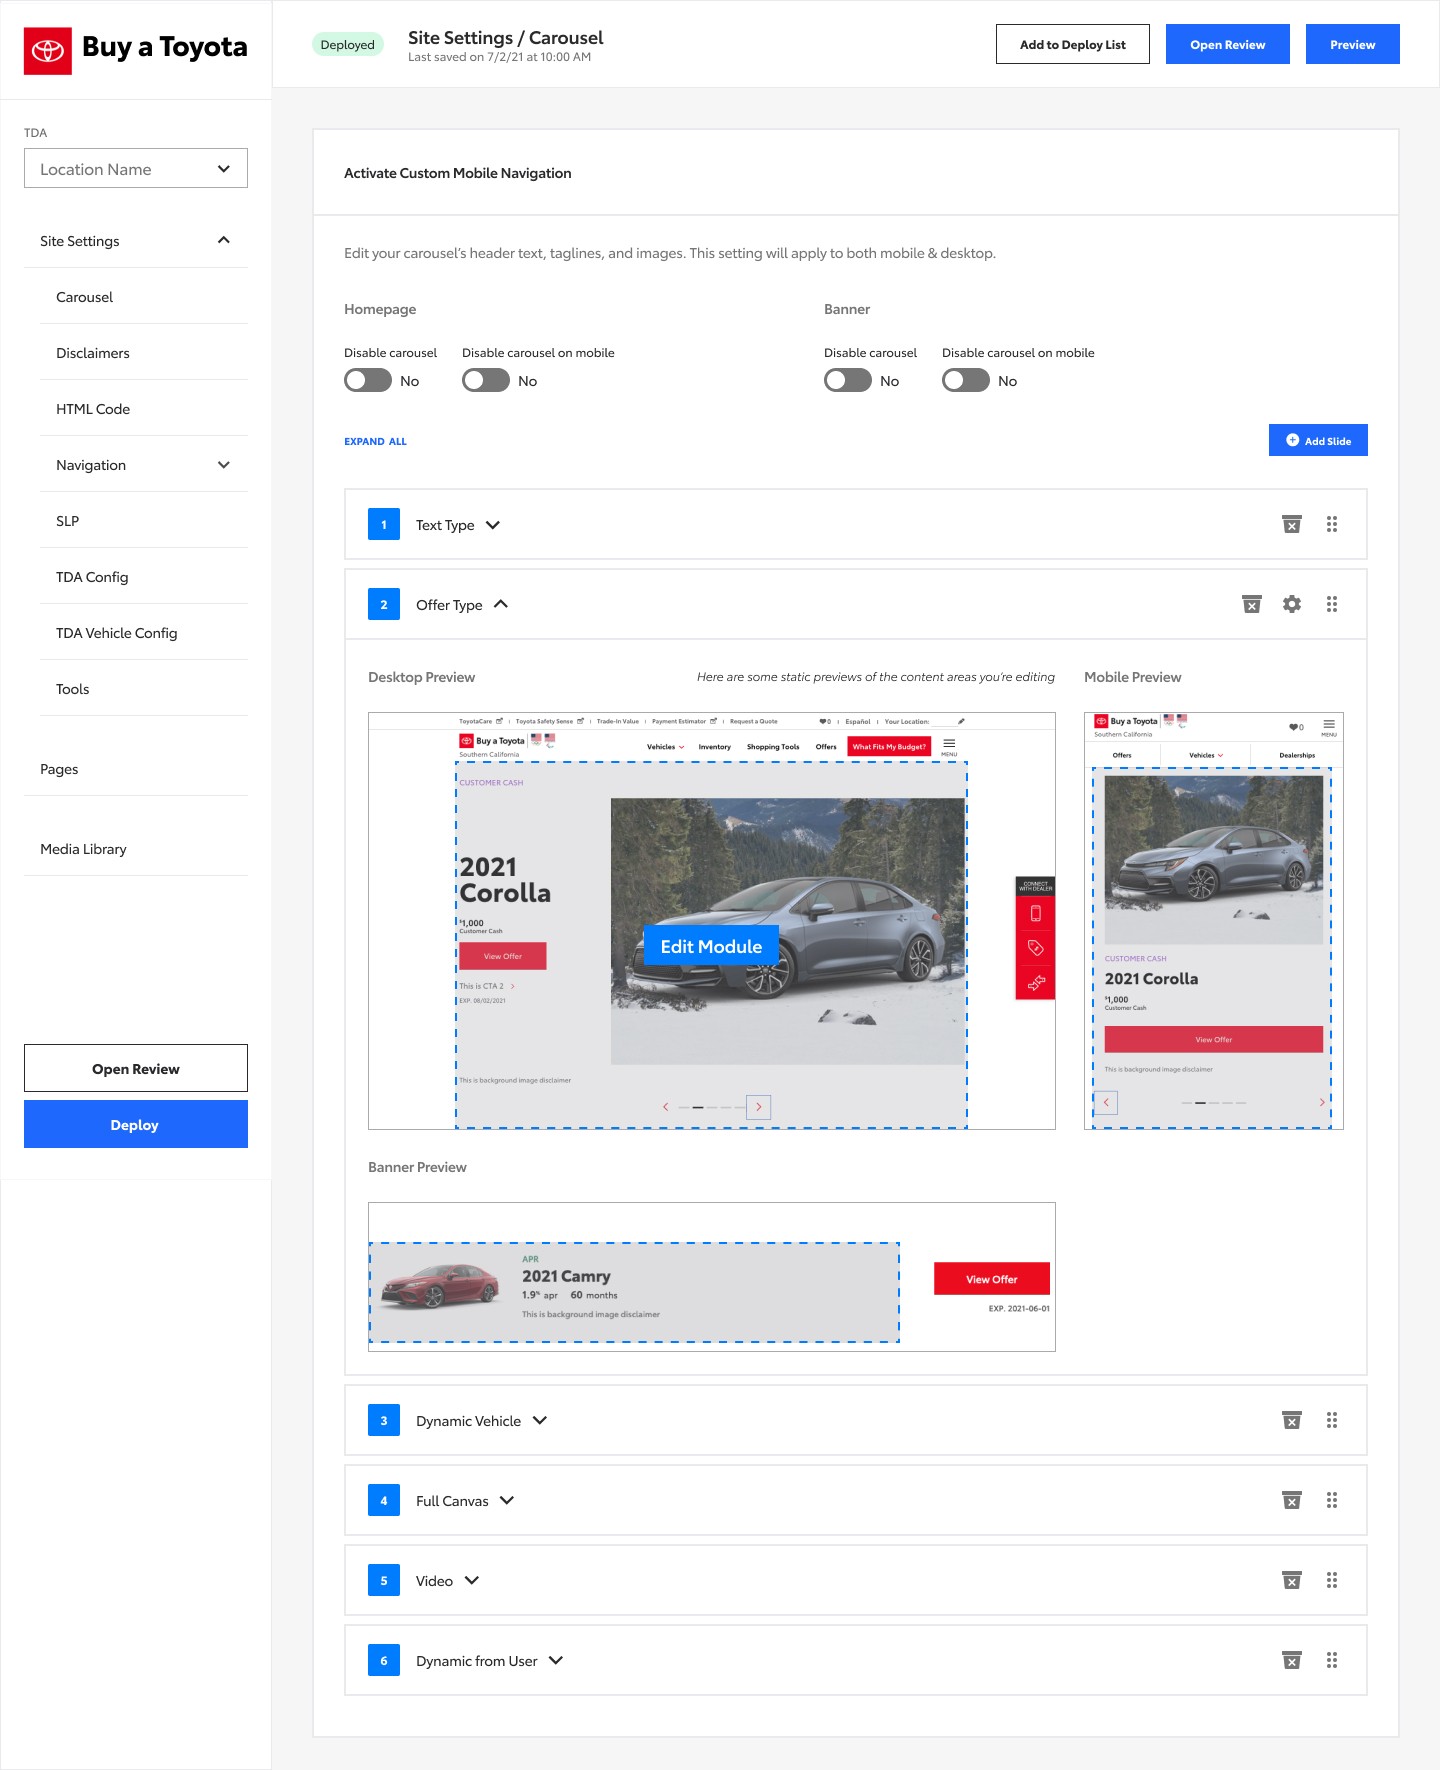
Task: Delete the Dynamic Vehicle slide
Action: (1292, 1420)
